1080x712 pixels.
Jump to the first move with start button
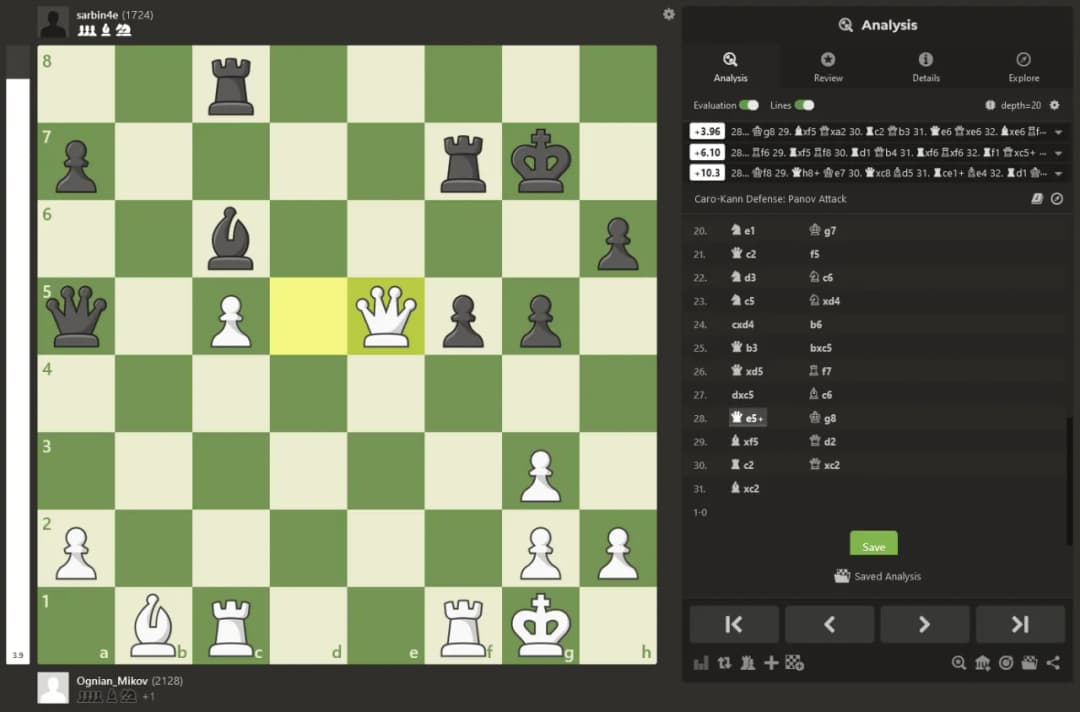[x=734, y=624]
